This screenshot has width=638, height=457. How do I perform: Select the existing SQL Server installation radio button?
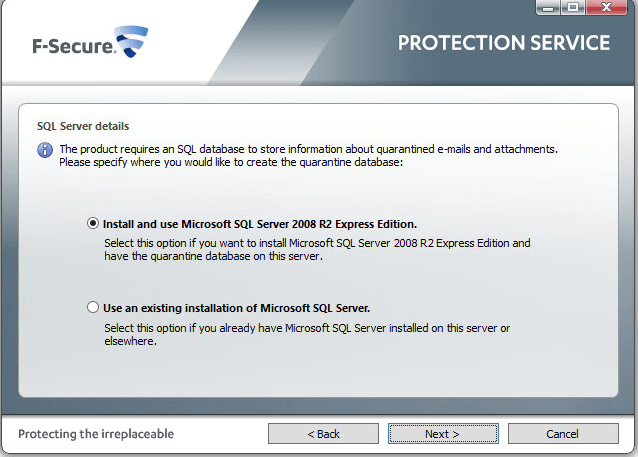tap(94, 308)
